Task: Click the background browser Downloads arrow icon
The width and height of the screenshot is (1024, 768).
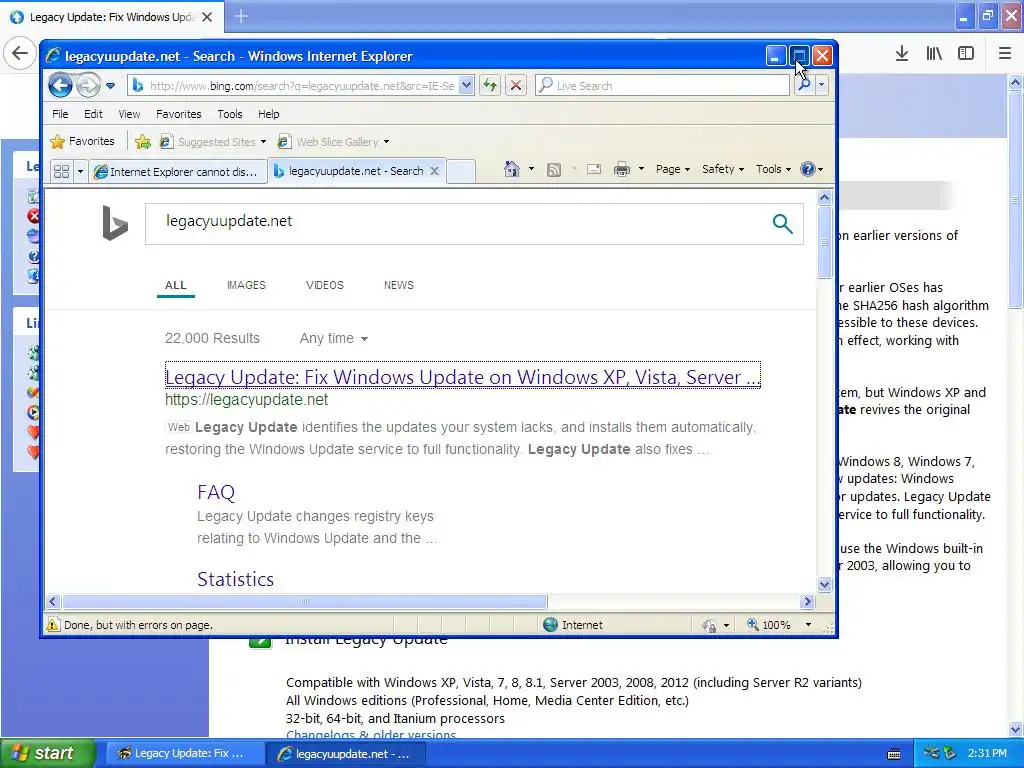Action: click(x=902, y=53)
